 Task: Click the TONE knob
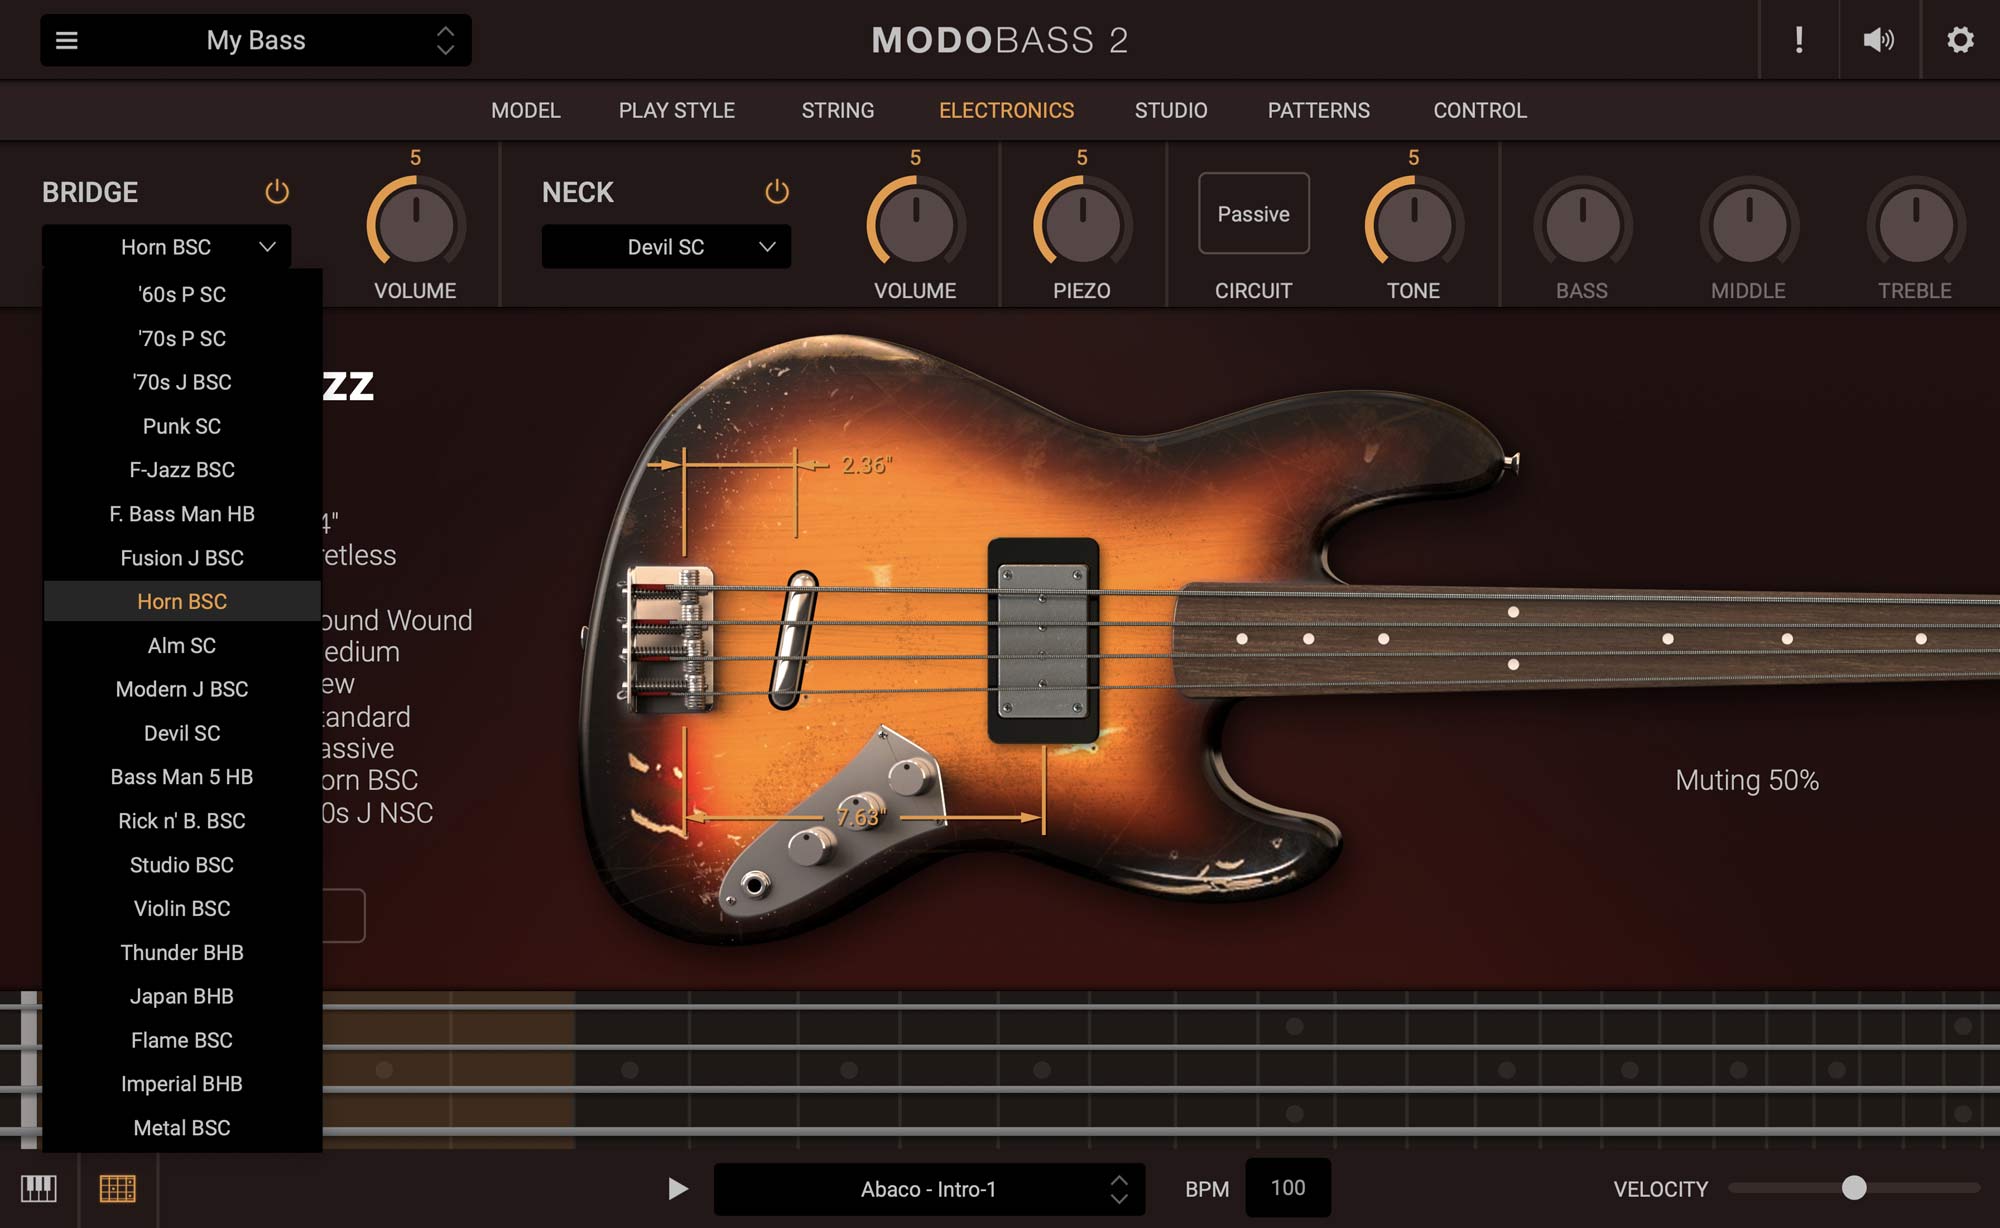1414,223
